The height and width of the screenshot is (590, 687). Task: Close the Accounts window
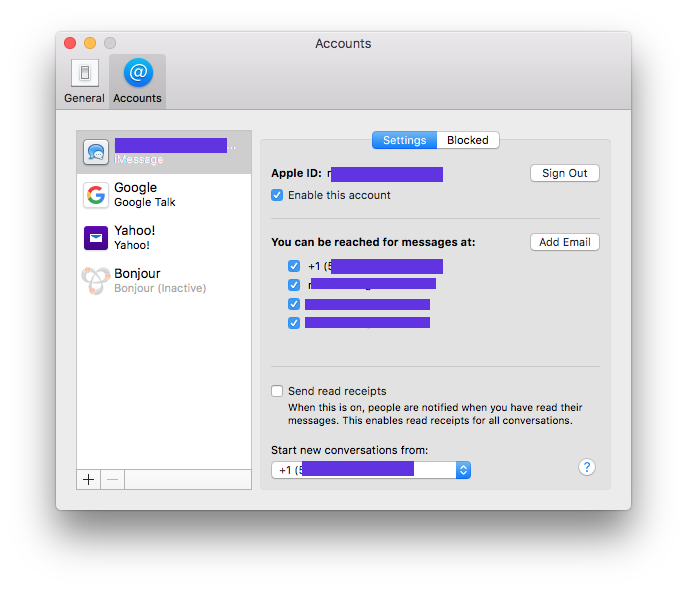[x=70, y=43]
